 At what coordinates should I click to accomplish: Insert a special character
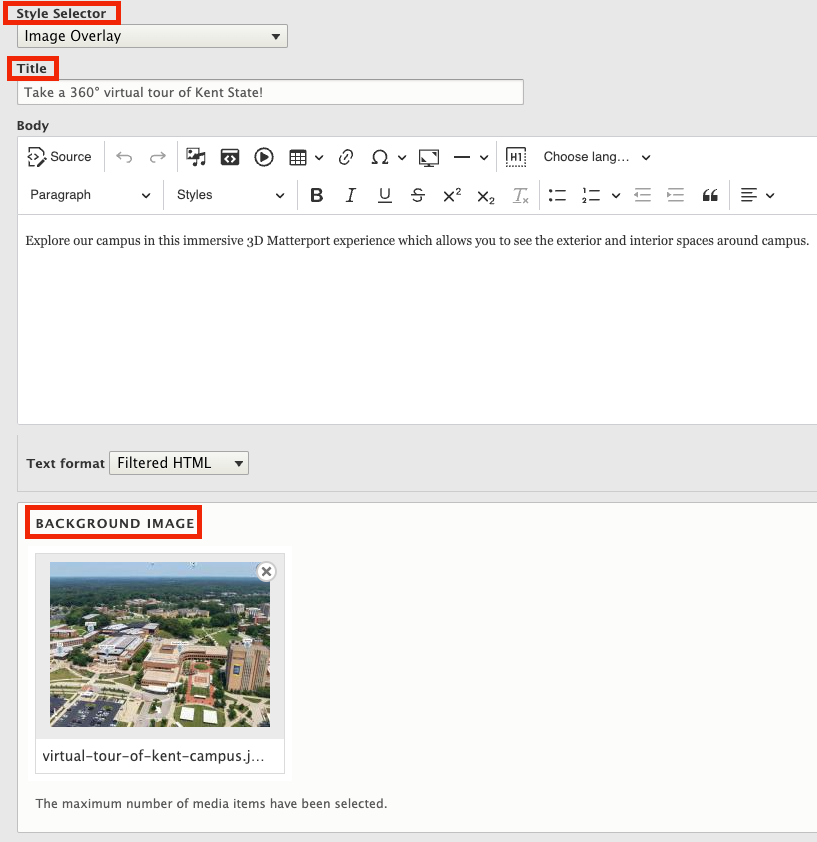381,157
